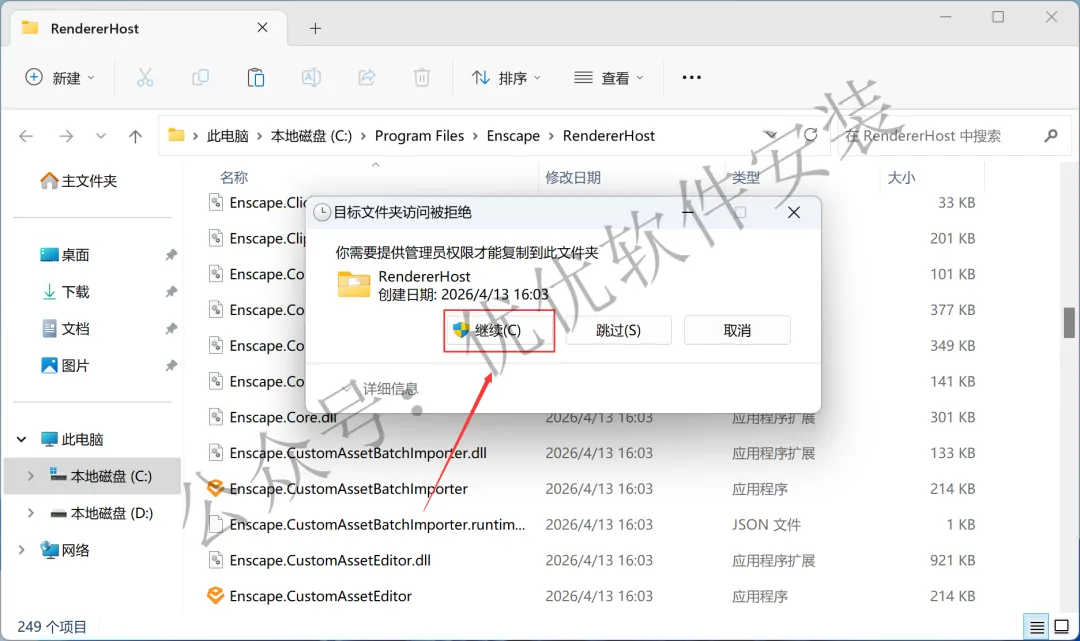Click 此电脑 in the address breadcrumb
The width and height of the screenshot is (1080, 641).
(227, 136)
